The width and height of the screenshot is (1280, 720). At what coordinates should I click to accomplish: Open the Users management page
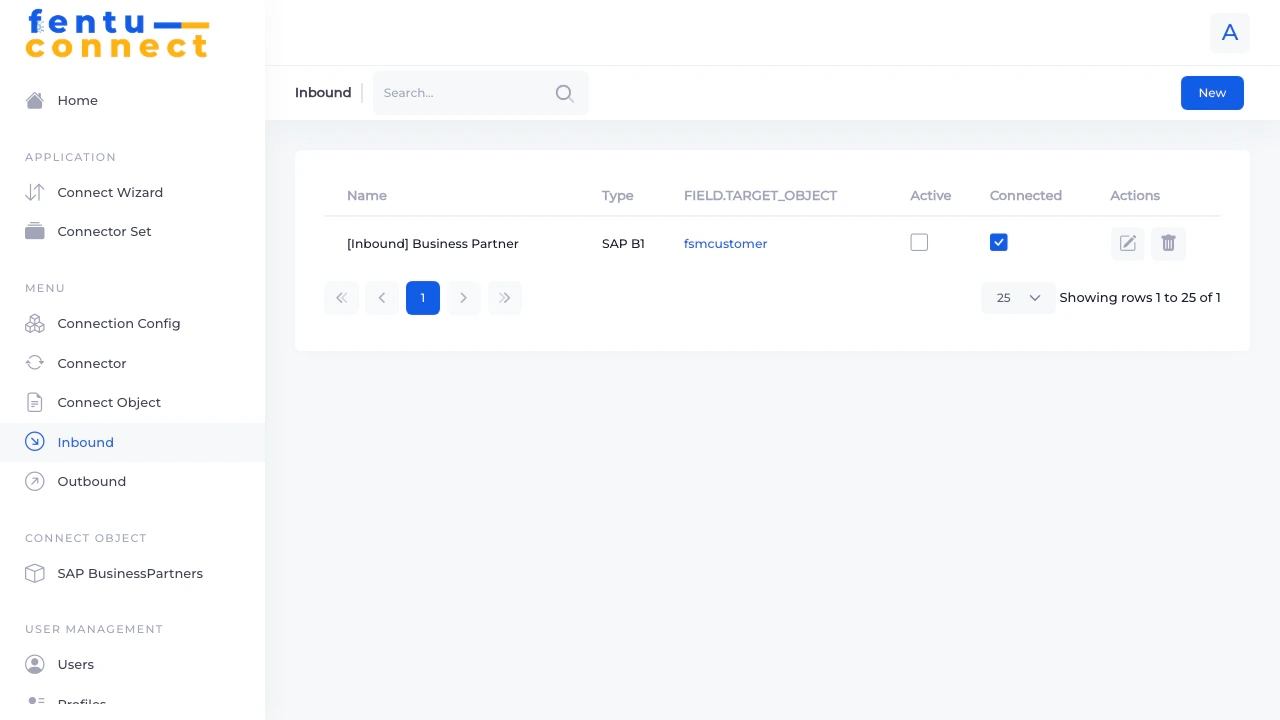132,664
